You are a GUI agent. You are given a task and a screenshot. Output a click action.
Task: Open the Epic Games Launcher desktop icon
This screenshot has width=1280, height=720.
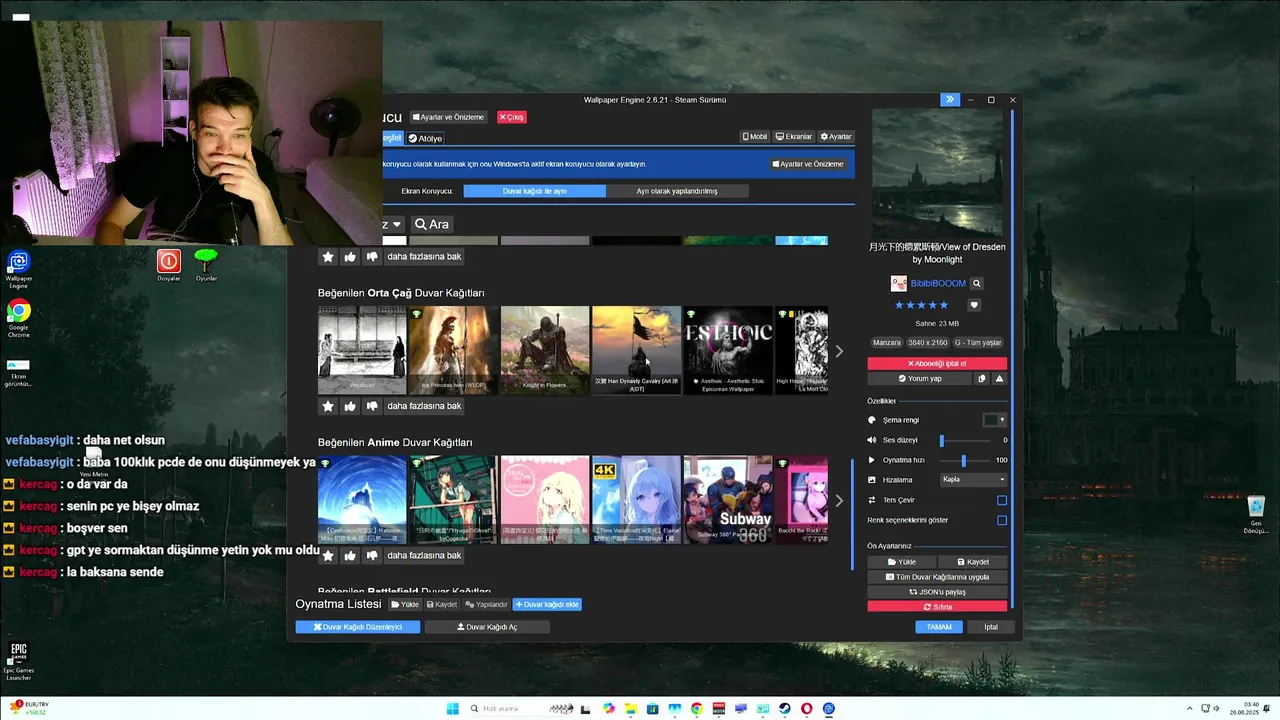18,661
